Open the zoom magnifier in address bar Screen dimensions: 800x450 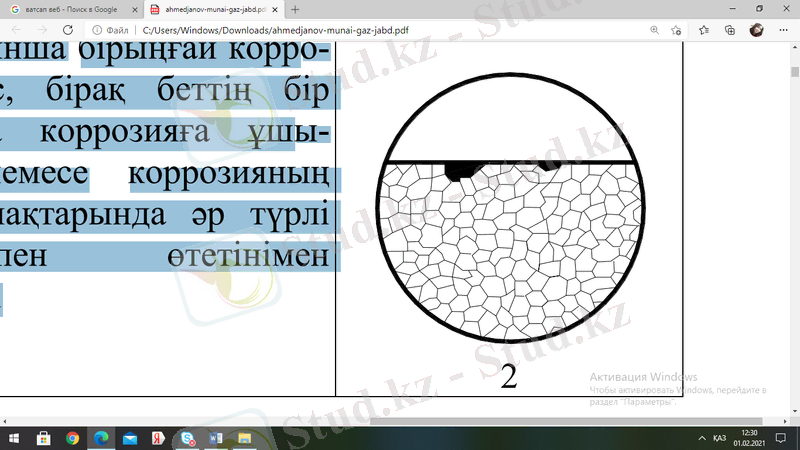point(654,30)
